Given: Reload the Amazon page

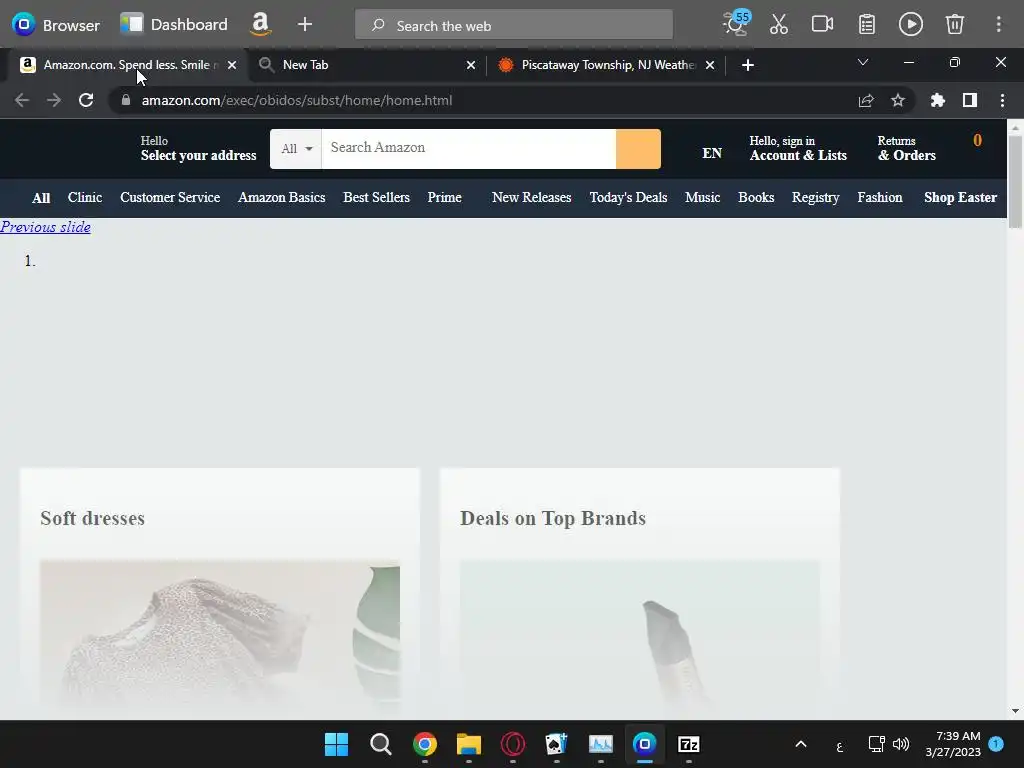Looking at the screenshot, I should point(86,100).
